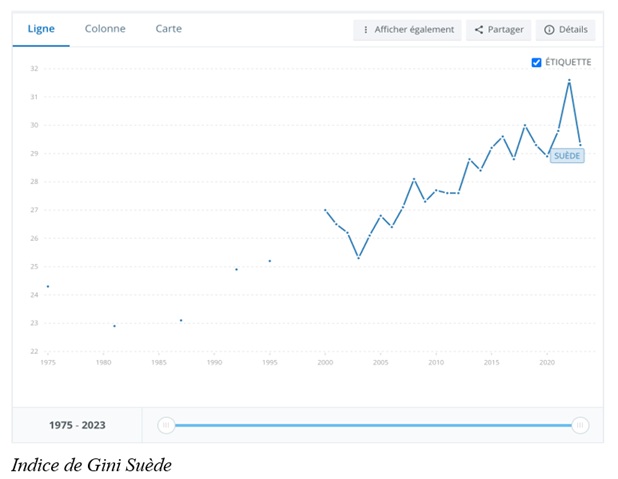This screenshot has width=618, height=479.
Task: Click the three-dot icon beside Afficher également
Action: (366, 30)
